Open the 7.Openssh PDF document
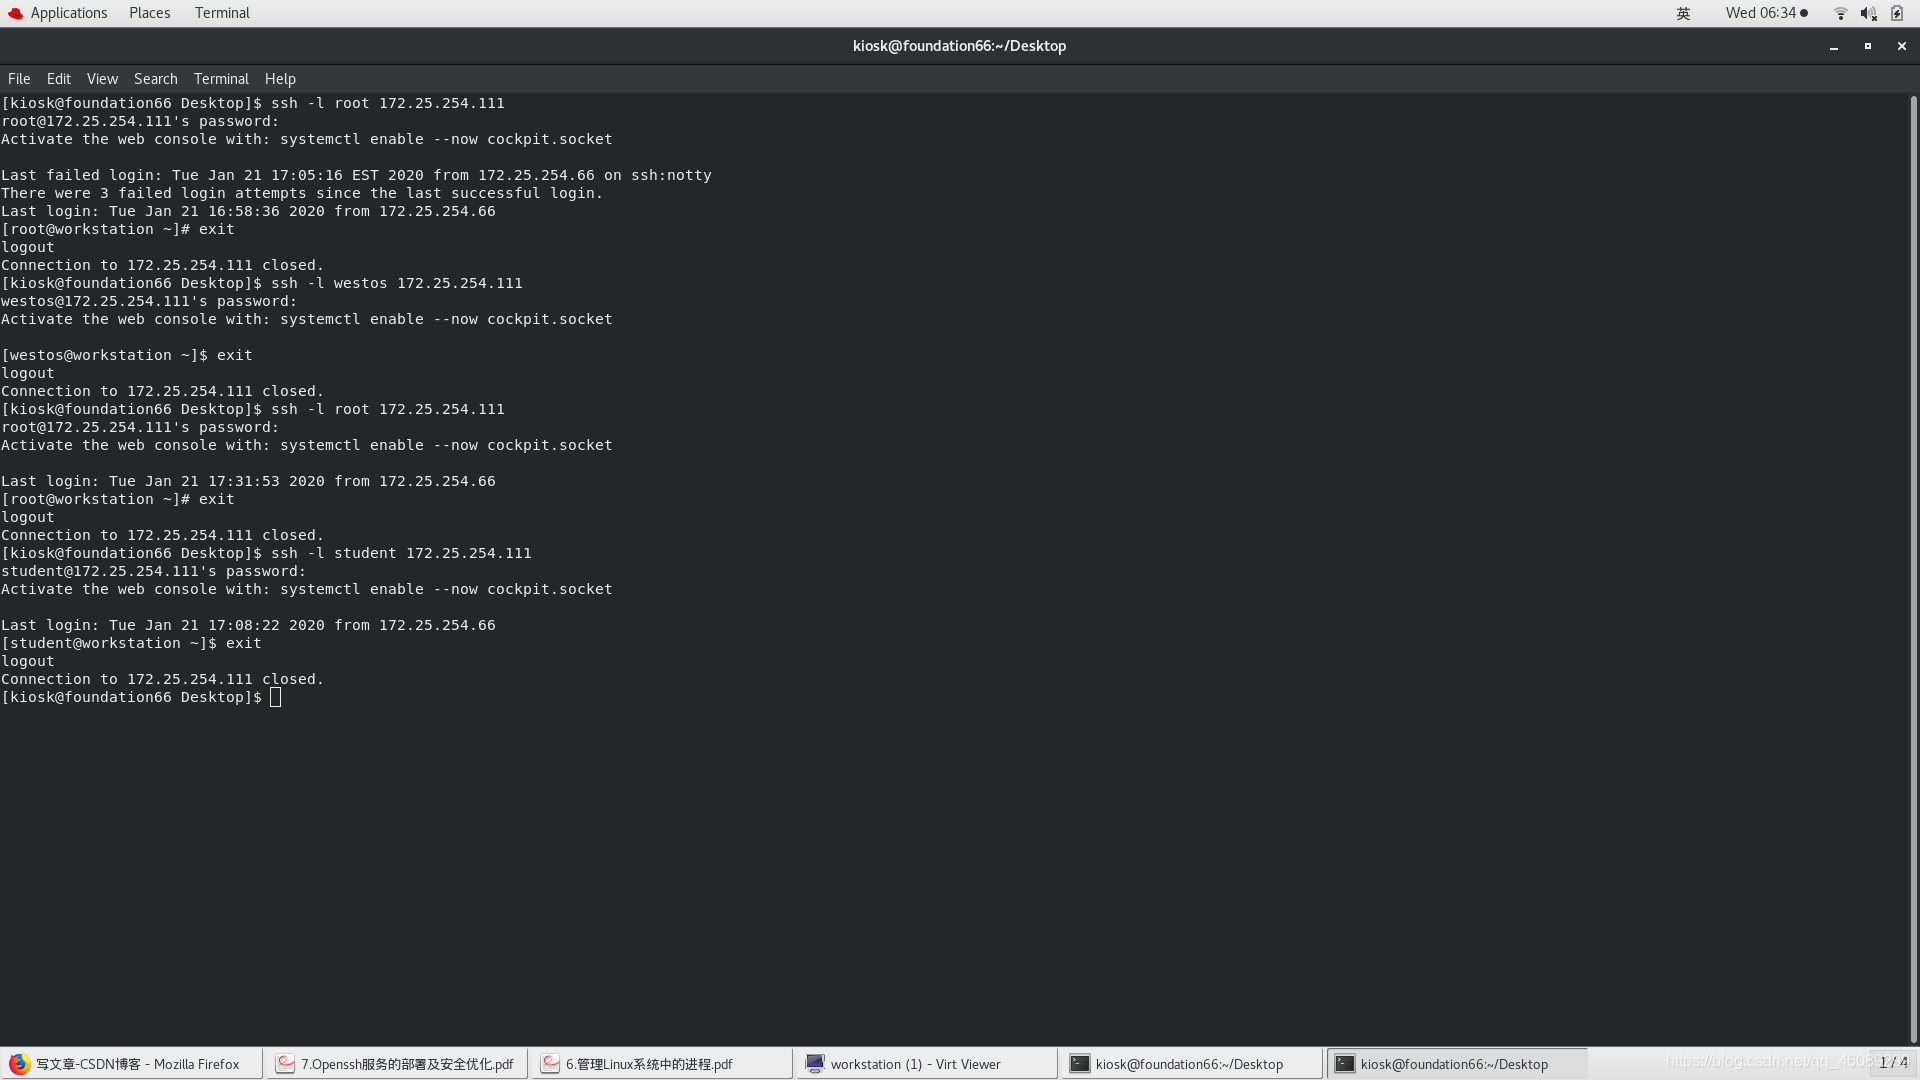The image size is (1920, 1080). (397, 1064)
